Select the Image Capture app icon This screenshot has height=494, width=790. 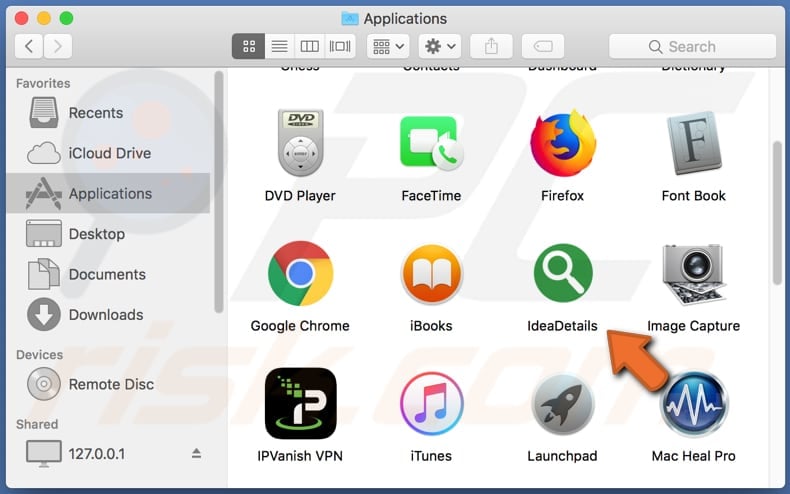694,274
